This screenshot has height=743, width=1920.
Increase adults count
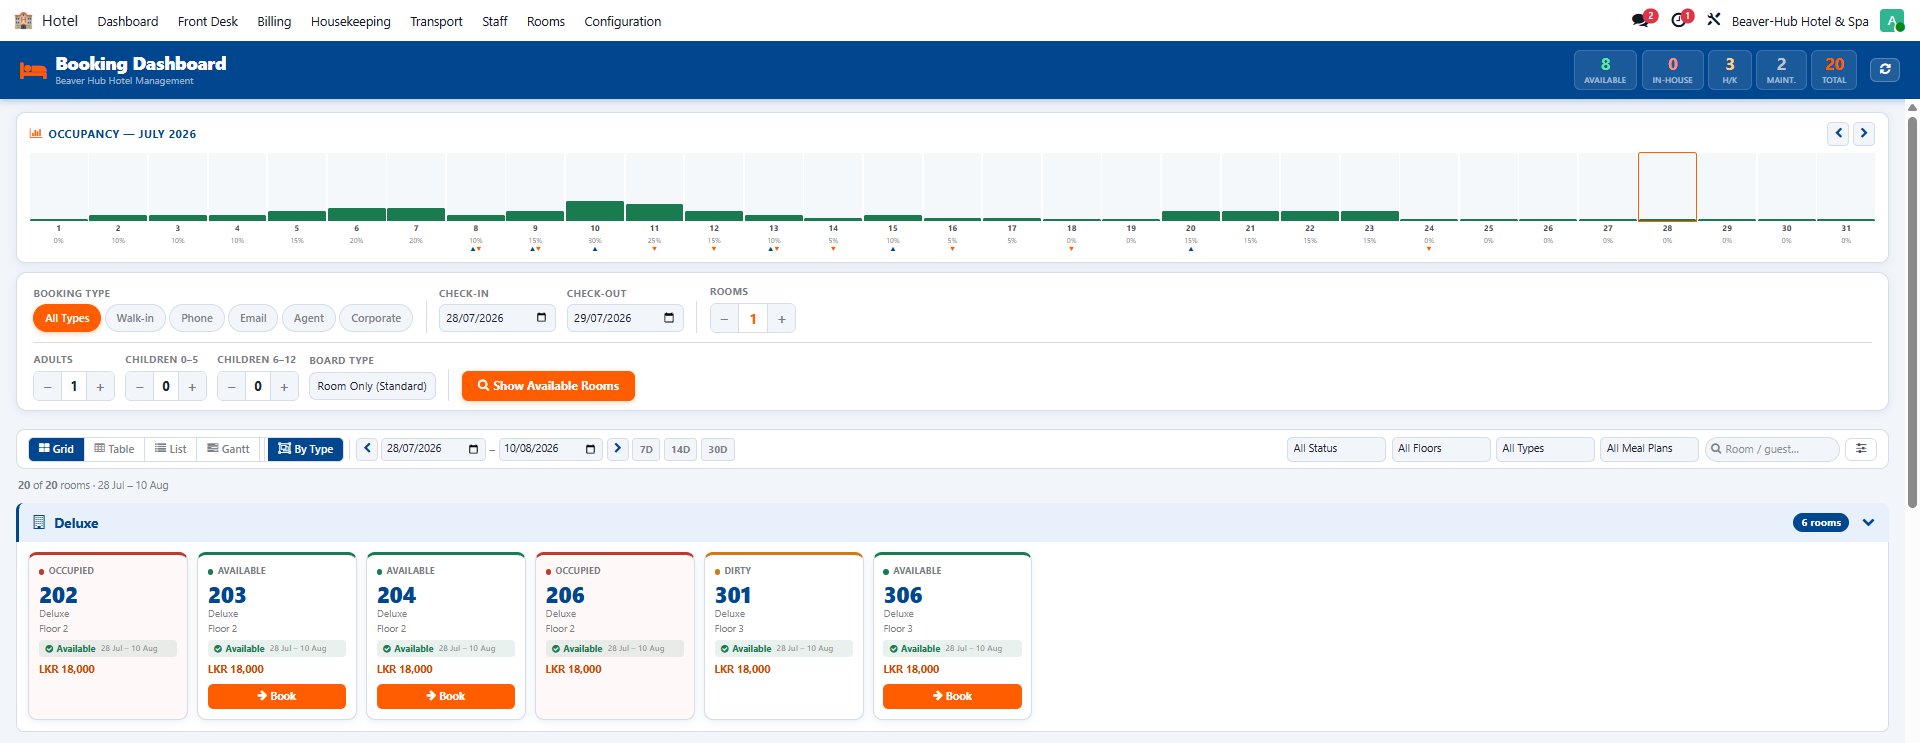coord(100,386)
